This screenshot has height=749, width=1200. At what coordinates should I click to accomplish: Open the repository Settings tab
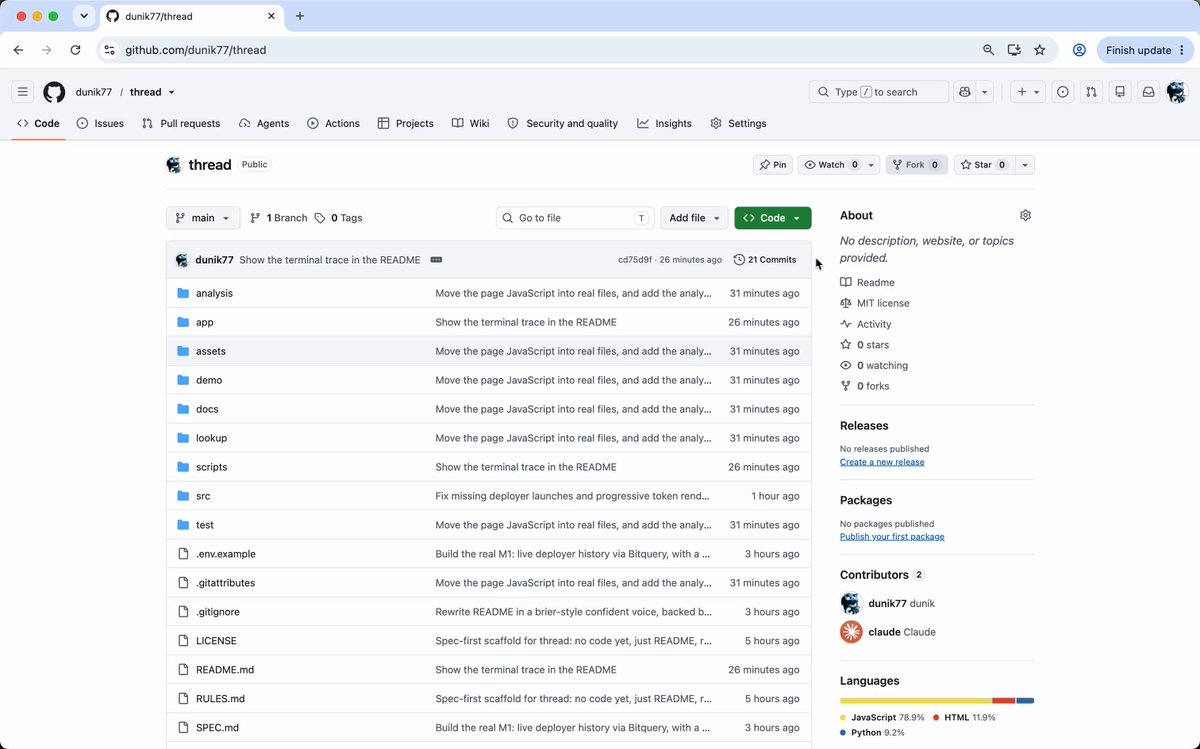click(738, 123)
